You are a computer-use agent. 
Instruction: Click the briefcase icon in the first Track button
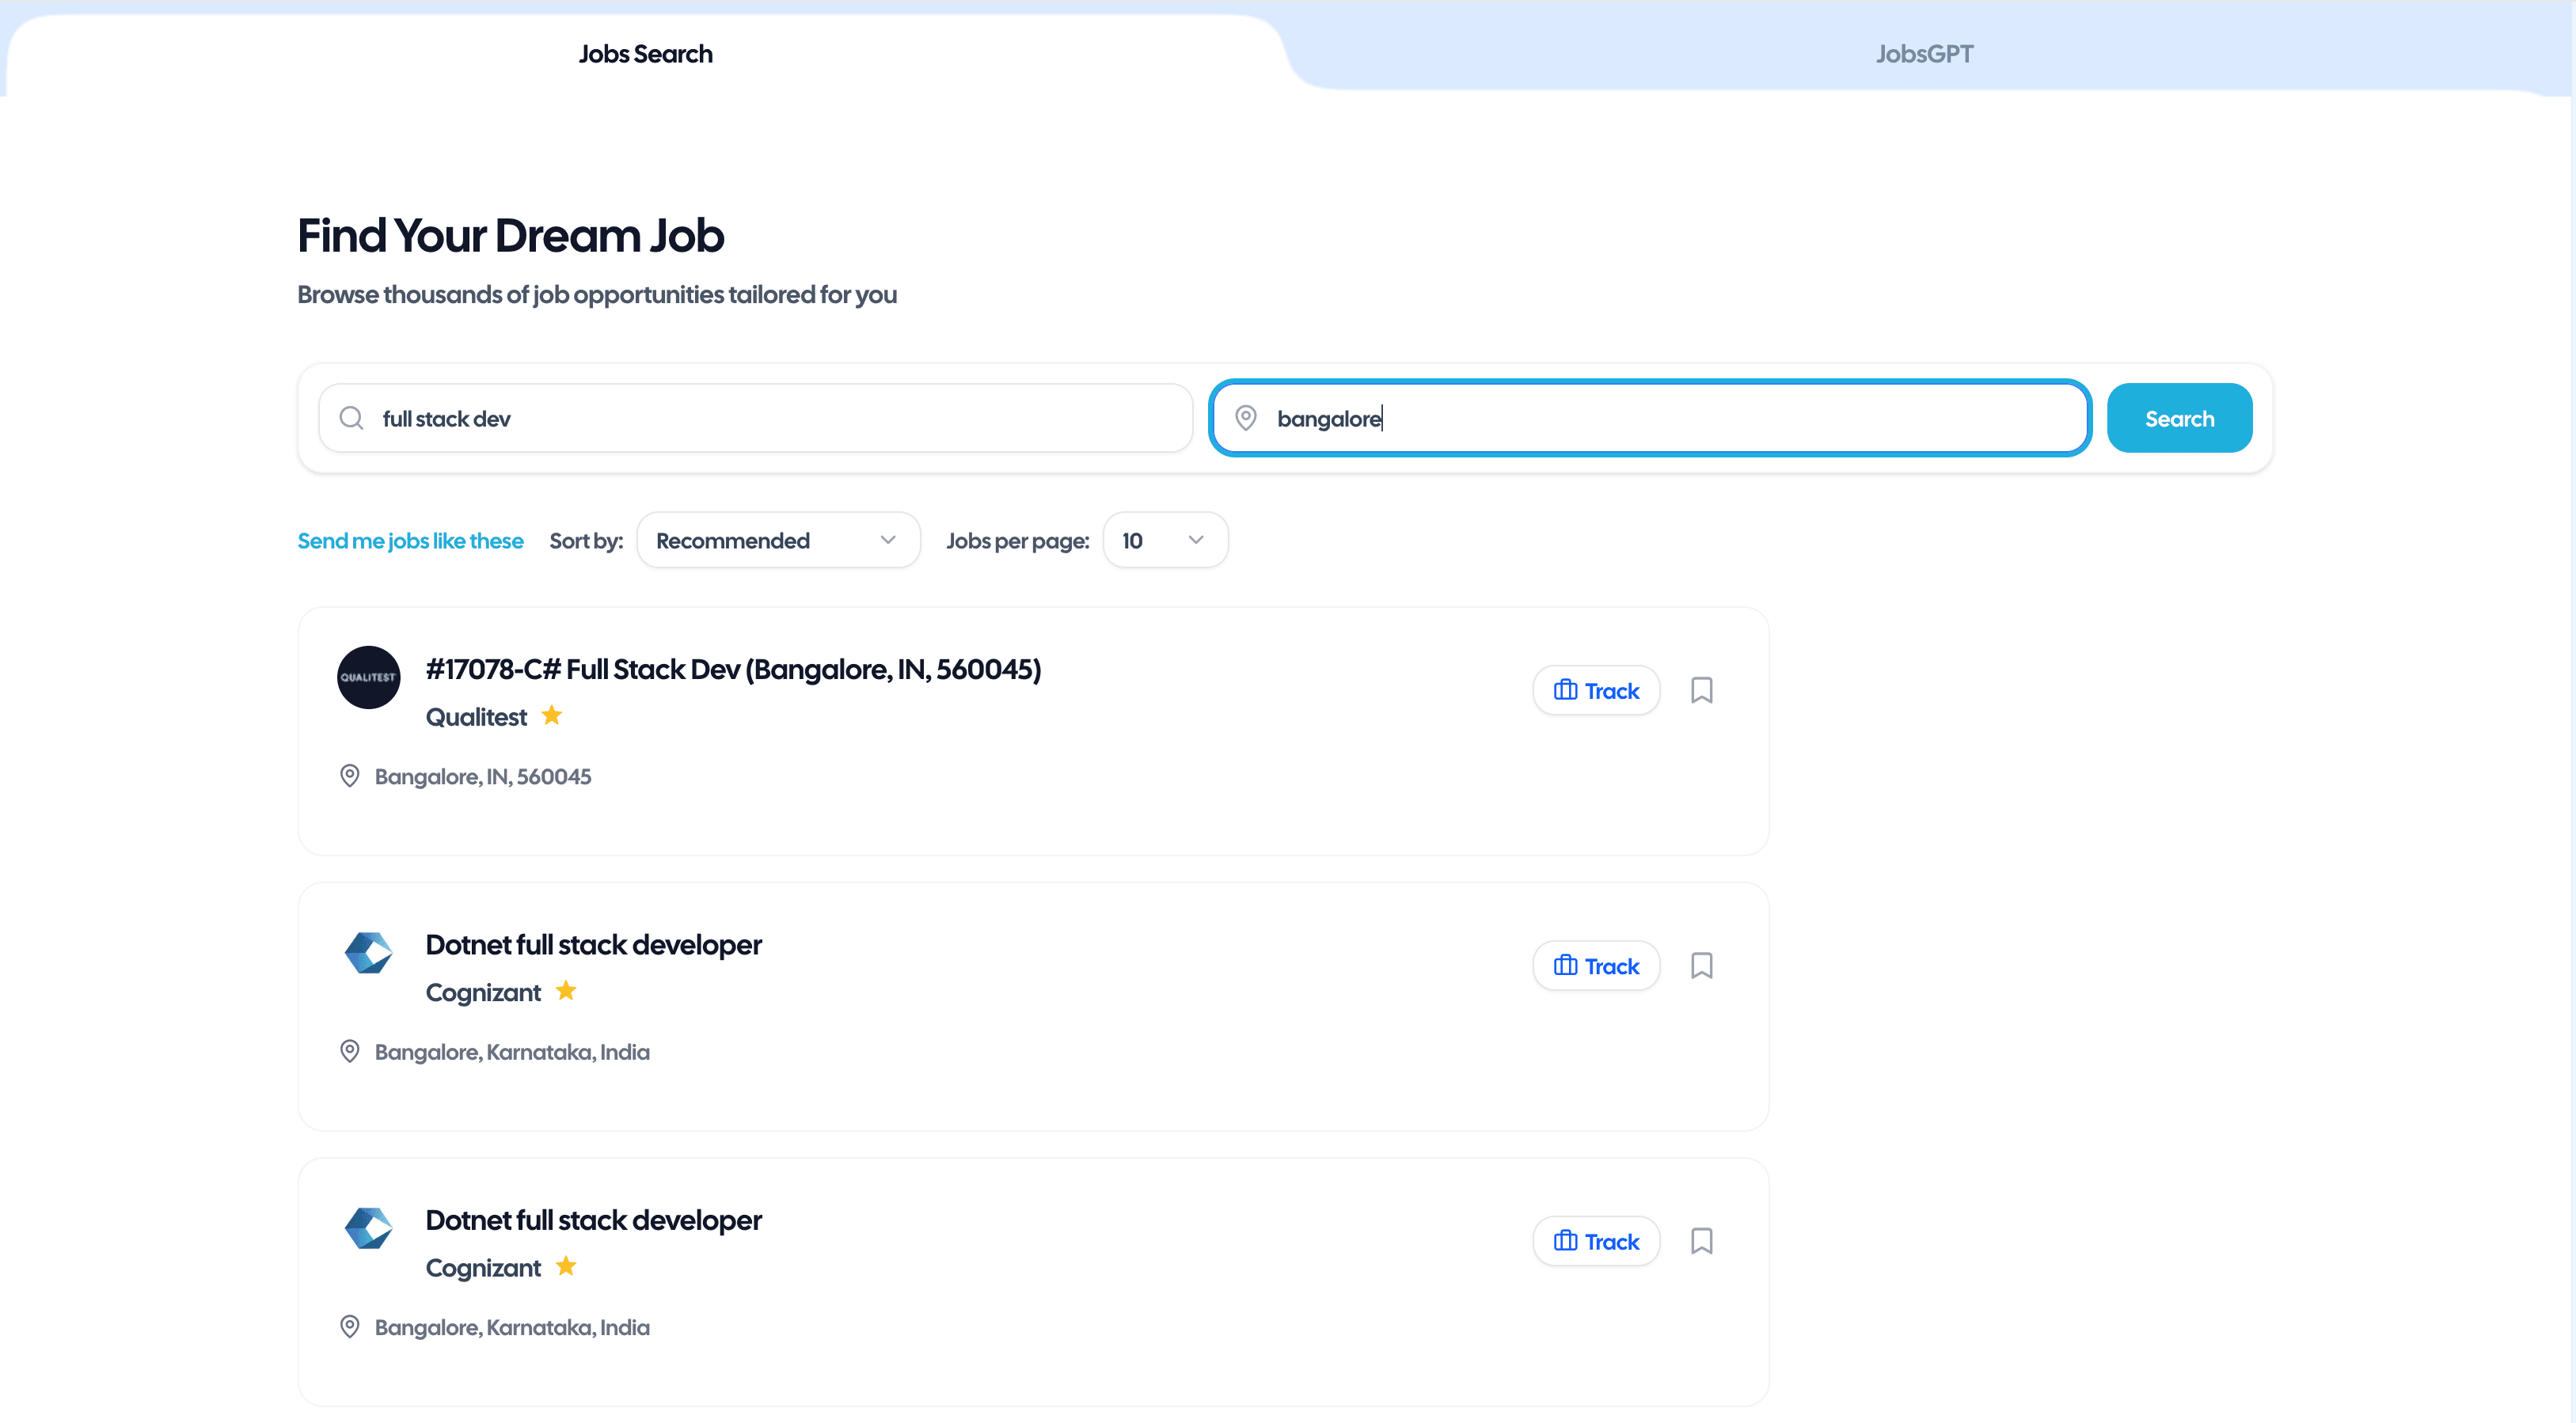click(1566, 690)
